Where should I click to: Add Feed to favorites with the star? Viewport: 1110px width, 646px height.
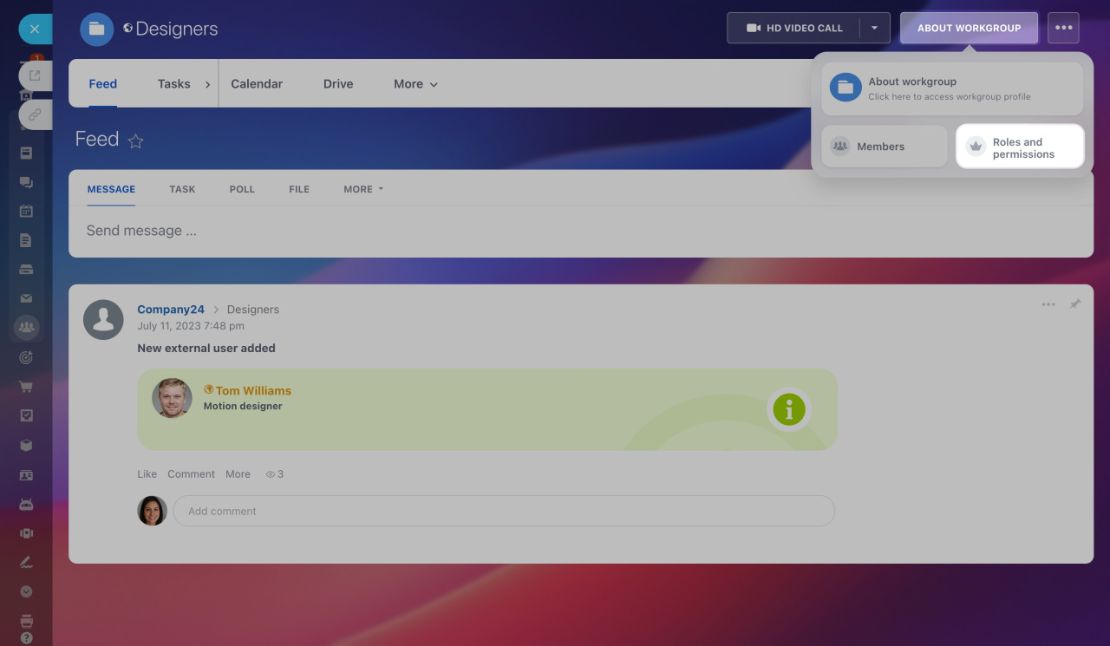[136, 141]
